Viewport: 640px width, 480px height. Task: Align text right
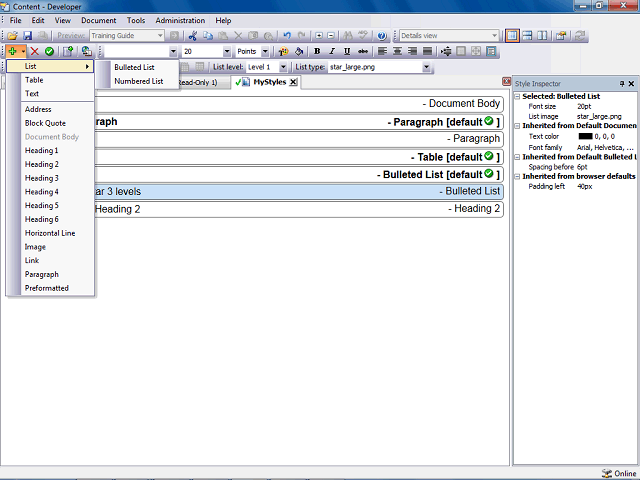(412, 51)
